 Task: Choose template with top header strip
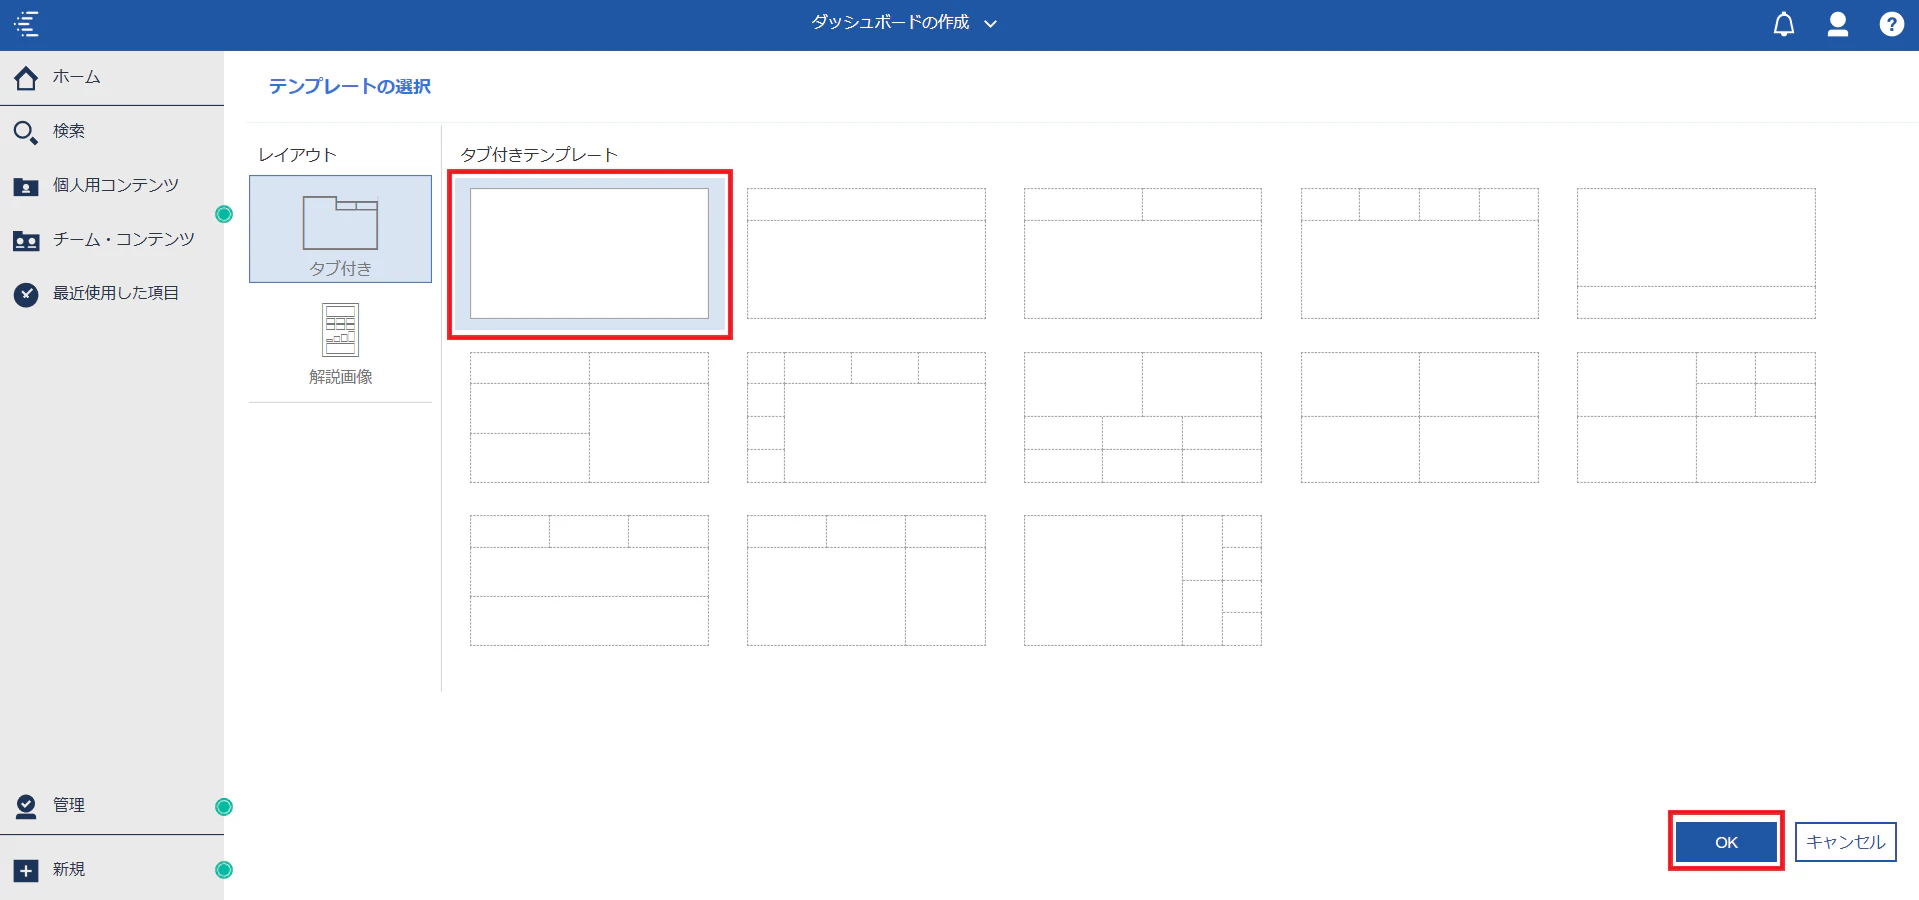[866, 254]
